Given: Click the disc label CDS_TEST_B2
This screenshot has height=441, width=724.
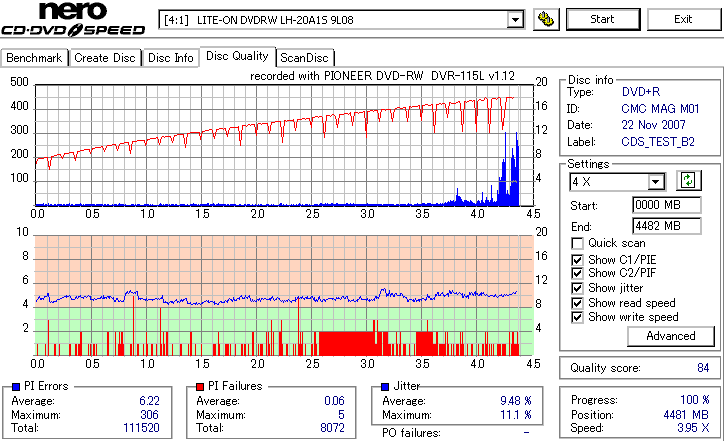Looking at the screenshot, I should click(658, 142).
